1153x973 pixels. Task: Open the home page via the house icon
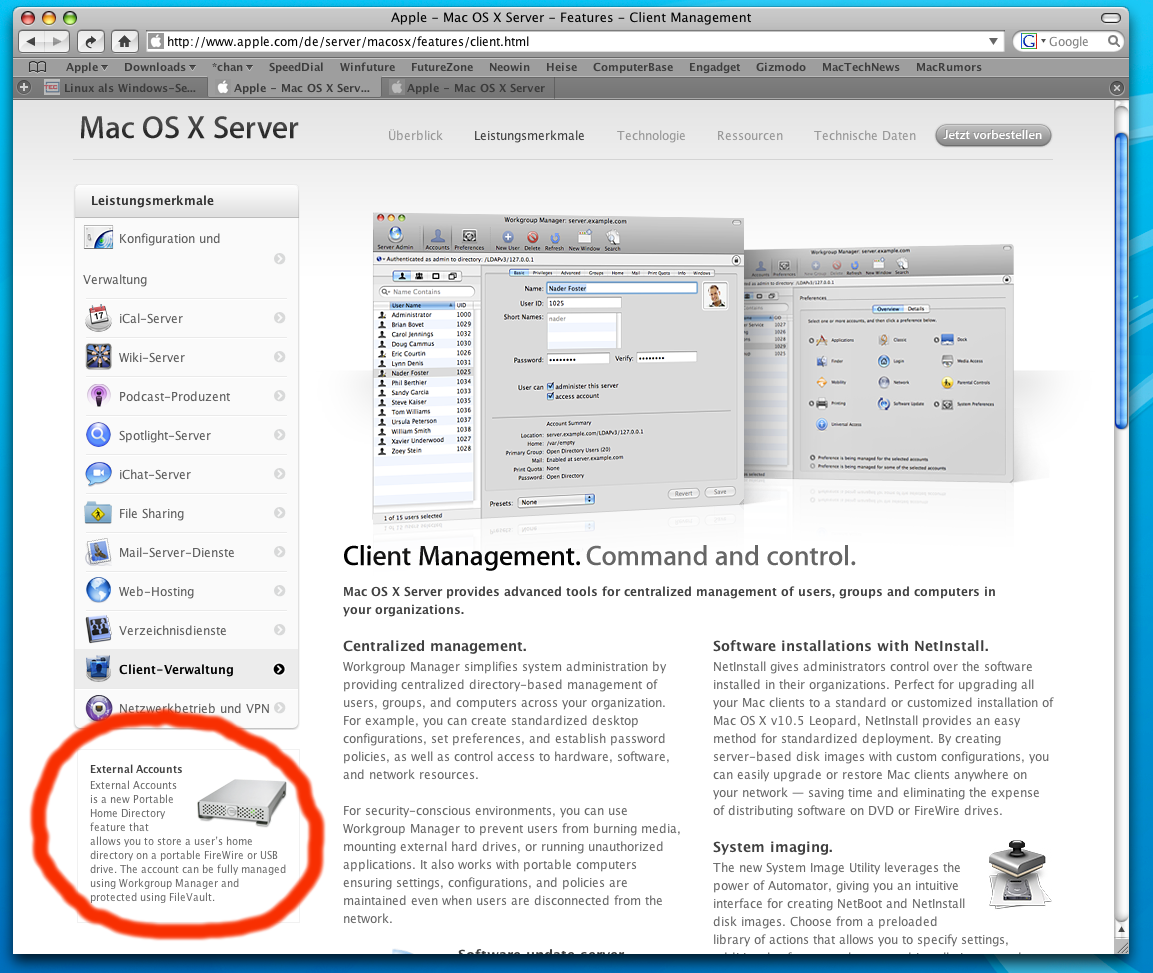tap(125, 42)
